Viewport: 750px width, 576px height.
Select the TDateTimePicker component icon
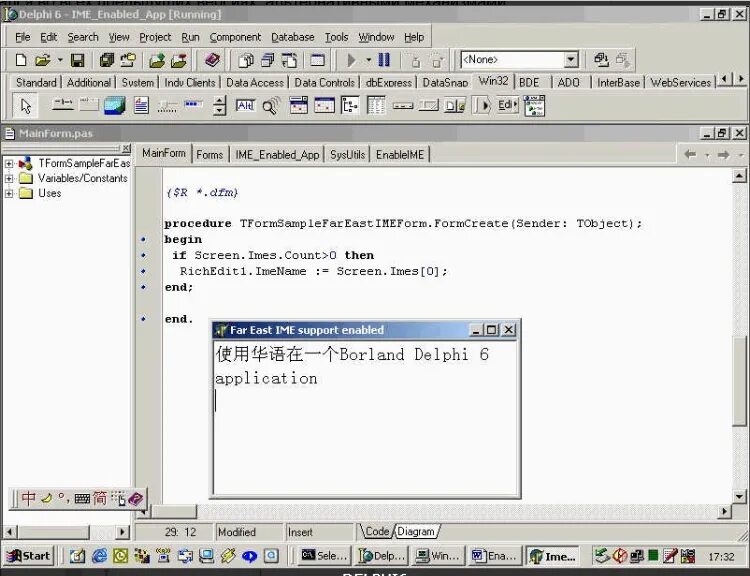coord(298,105)
